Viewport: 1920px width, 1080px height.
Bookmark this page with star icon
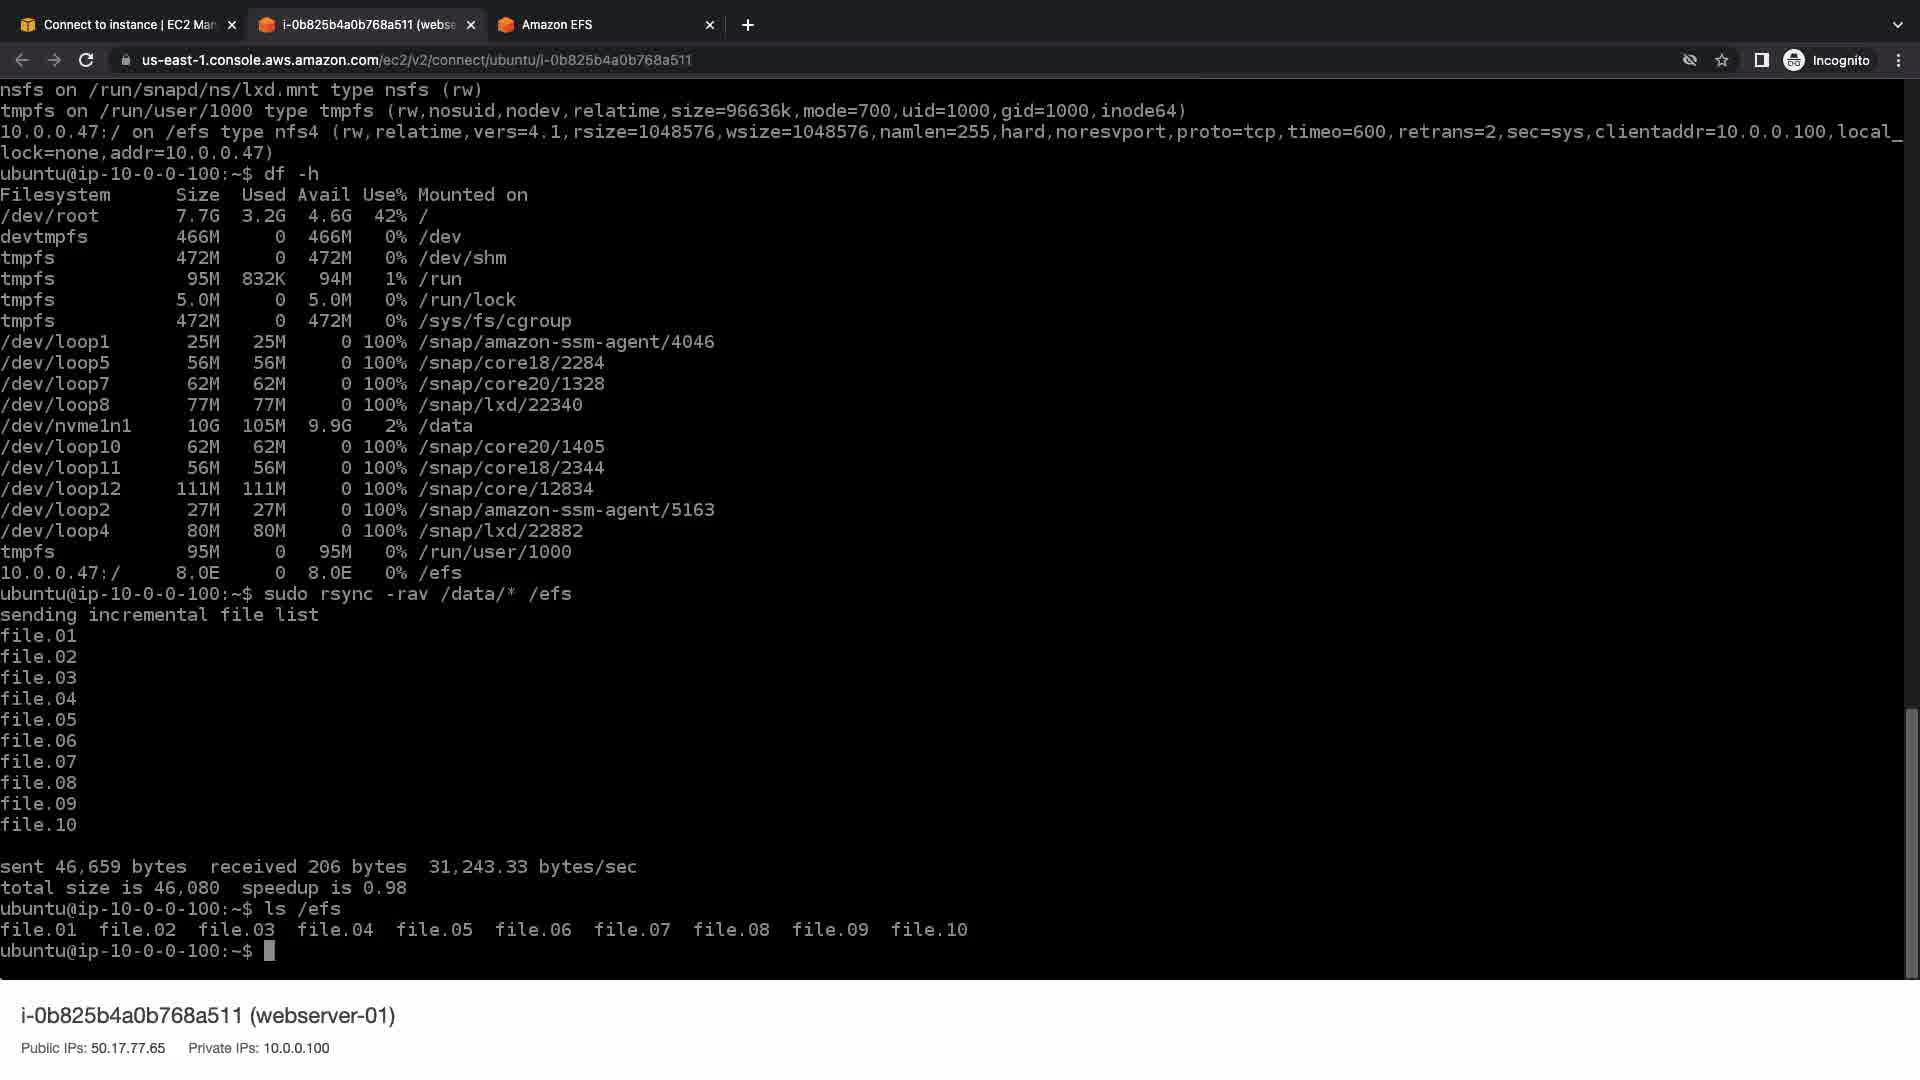pyautogui.click(x=1721, y=60)
